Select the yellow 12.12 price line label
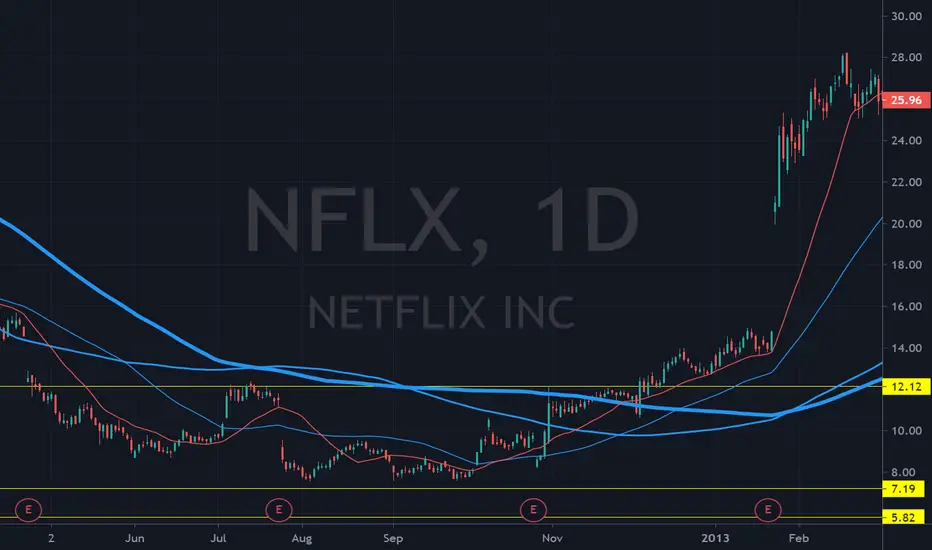Viewport: 932px width, 550px height. pos(906,387)
